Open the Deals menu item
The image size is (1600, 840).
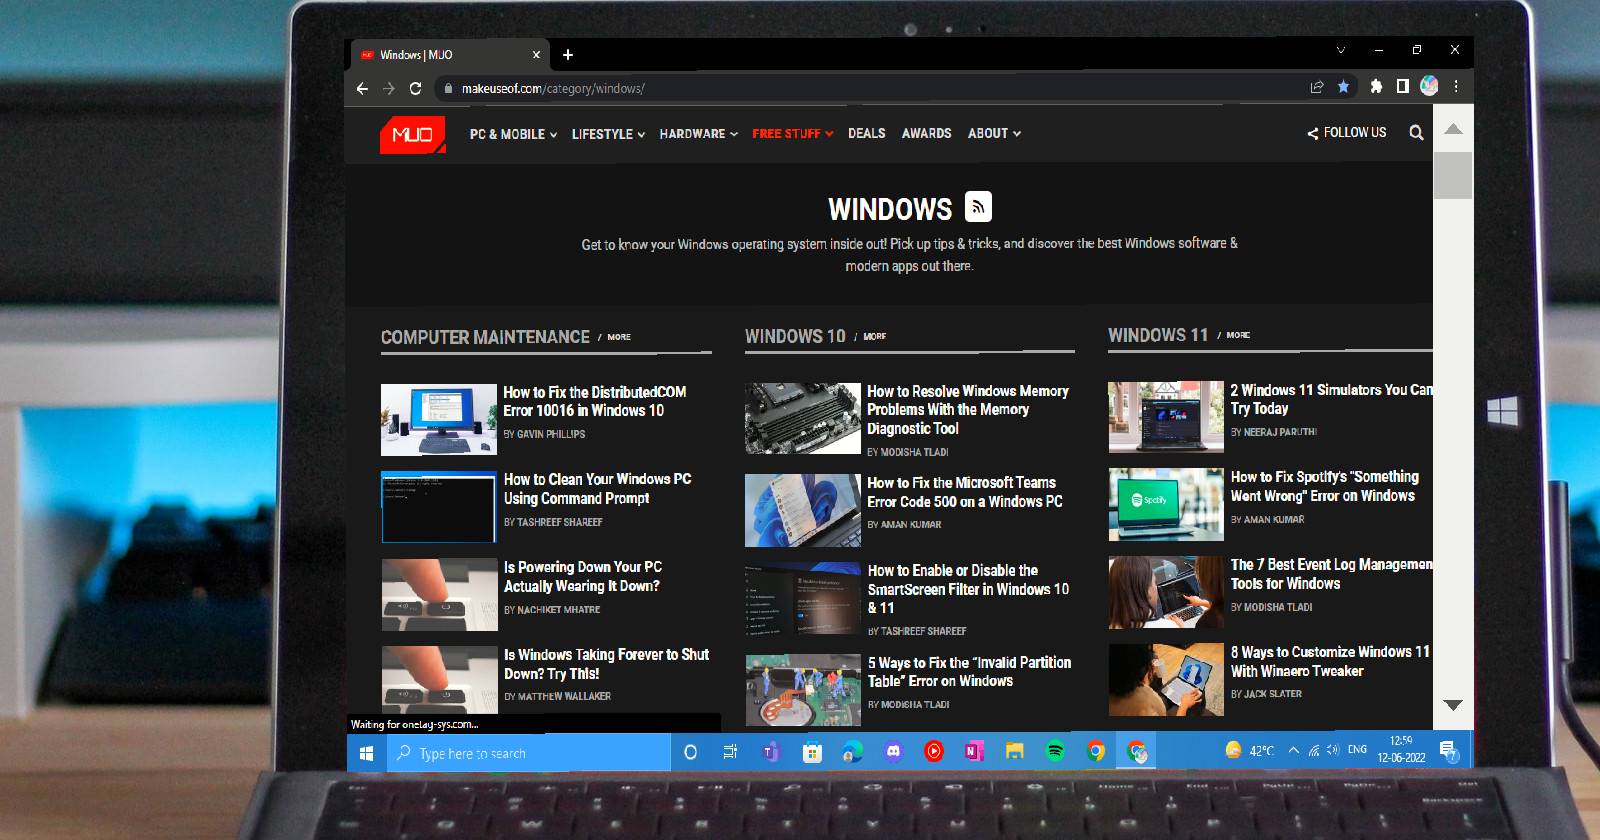(x=866, y=133)
